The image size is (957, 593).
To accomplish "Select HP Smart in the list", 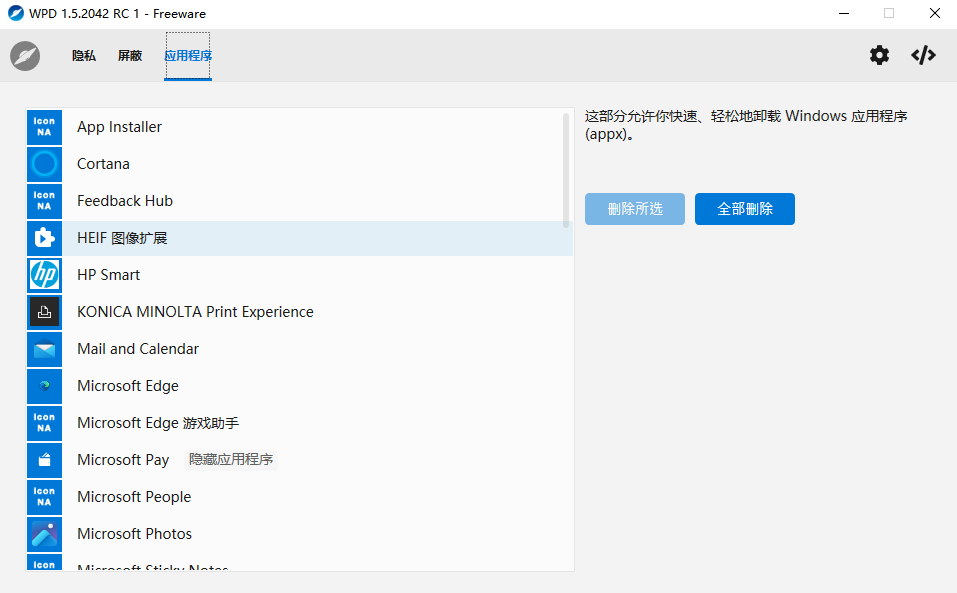I will point(299,275).
